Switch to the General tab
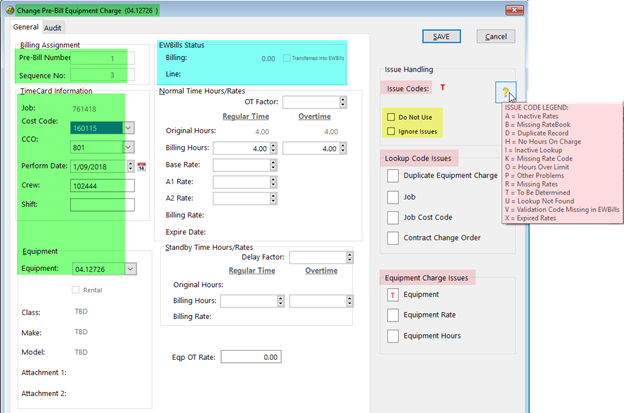Screen dimensions: 624x413 click(x=25, y=27)
